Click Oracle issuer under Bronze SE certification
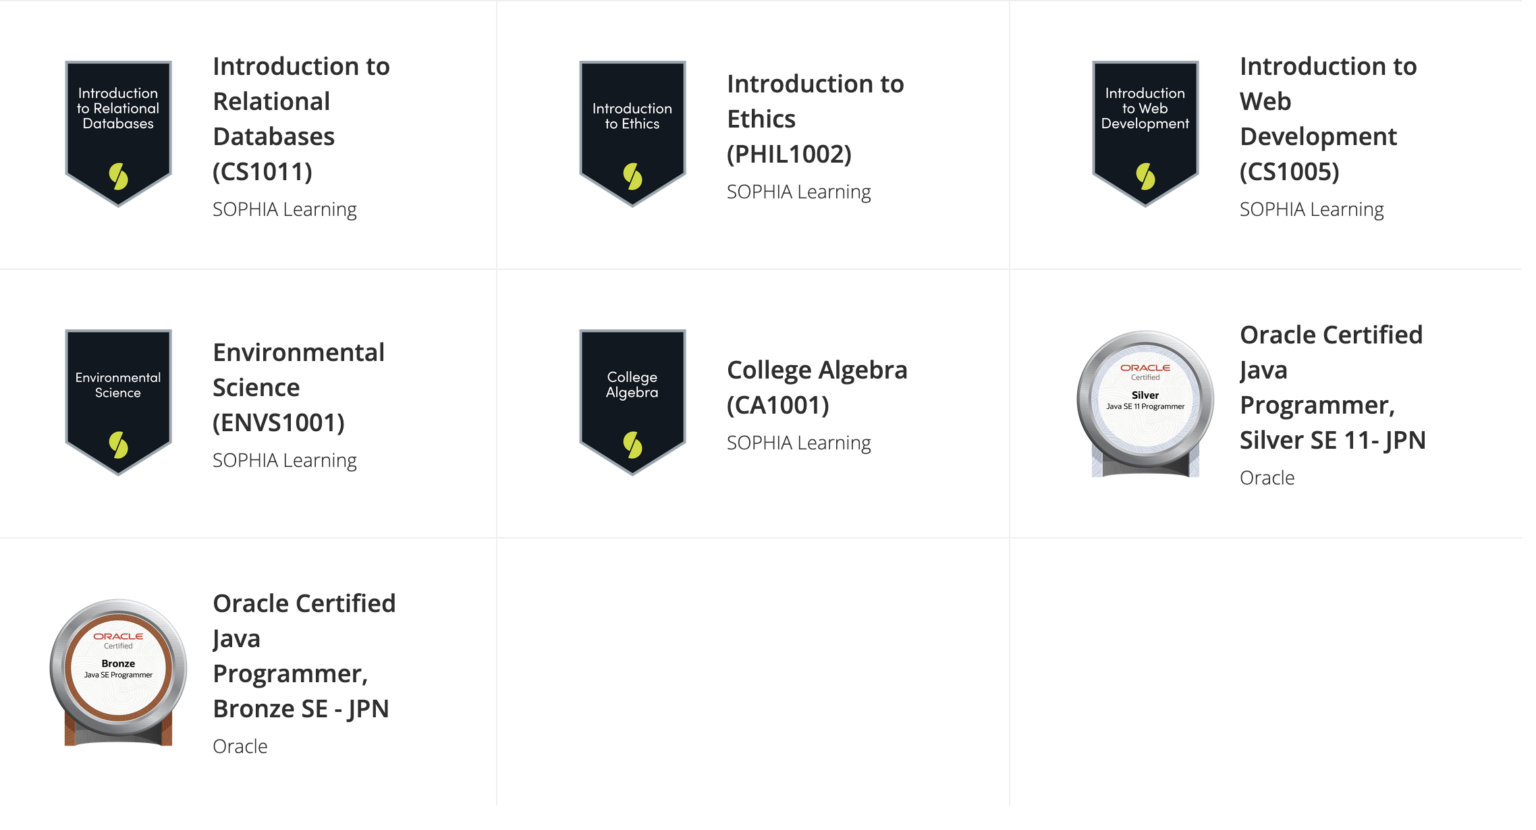This screenshot has width=1536, height=830. coord(240,747)
